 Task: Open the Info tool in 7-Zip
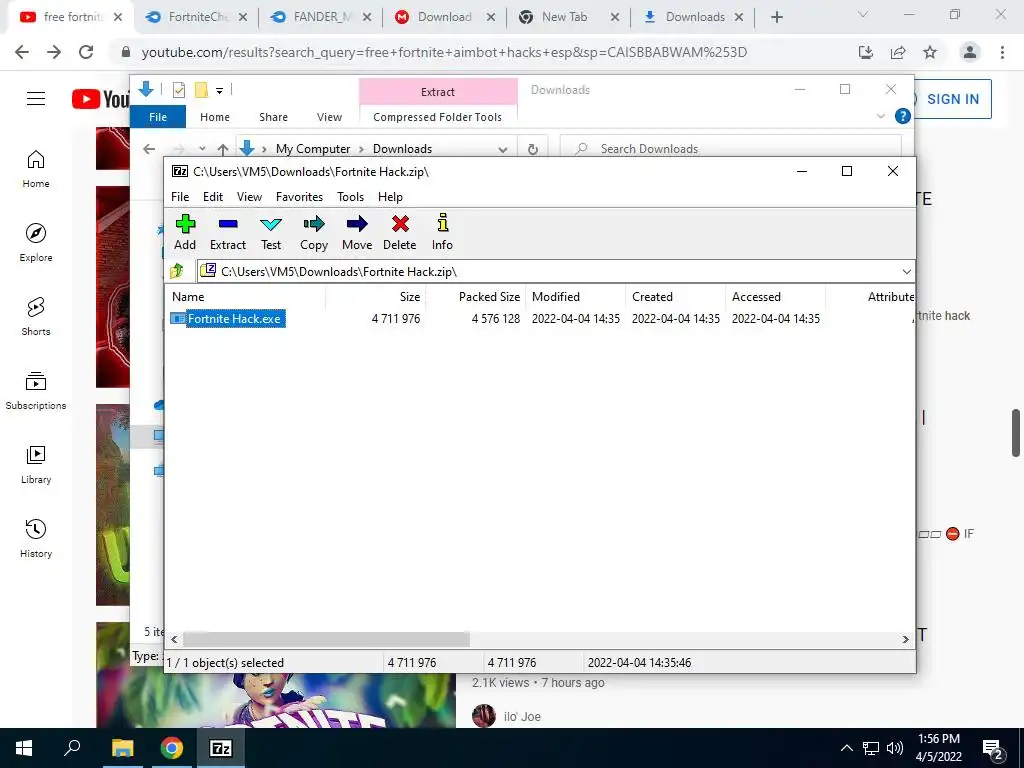[442, 232]
